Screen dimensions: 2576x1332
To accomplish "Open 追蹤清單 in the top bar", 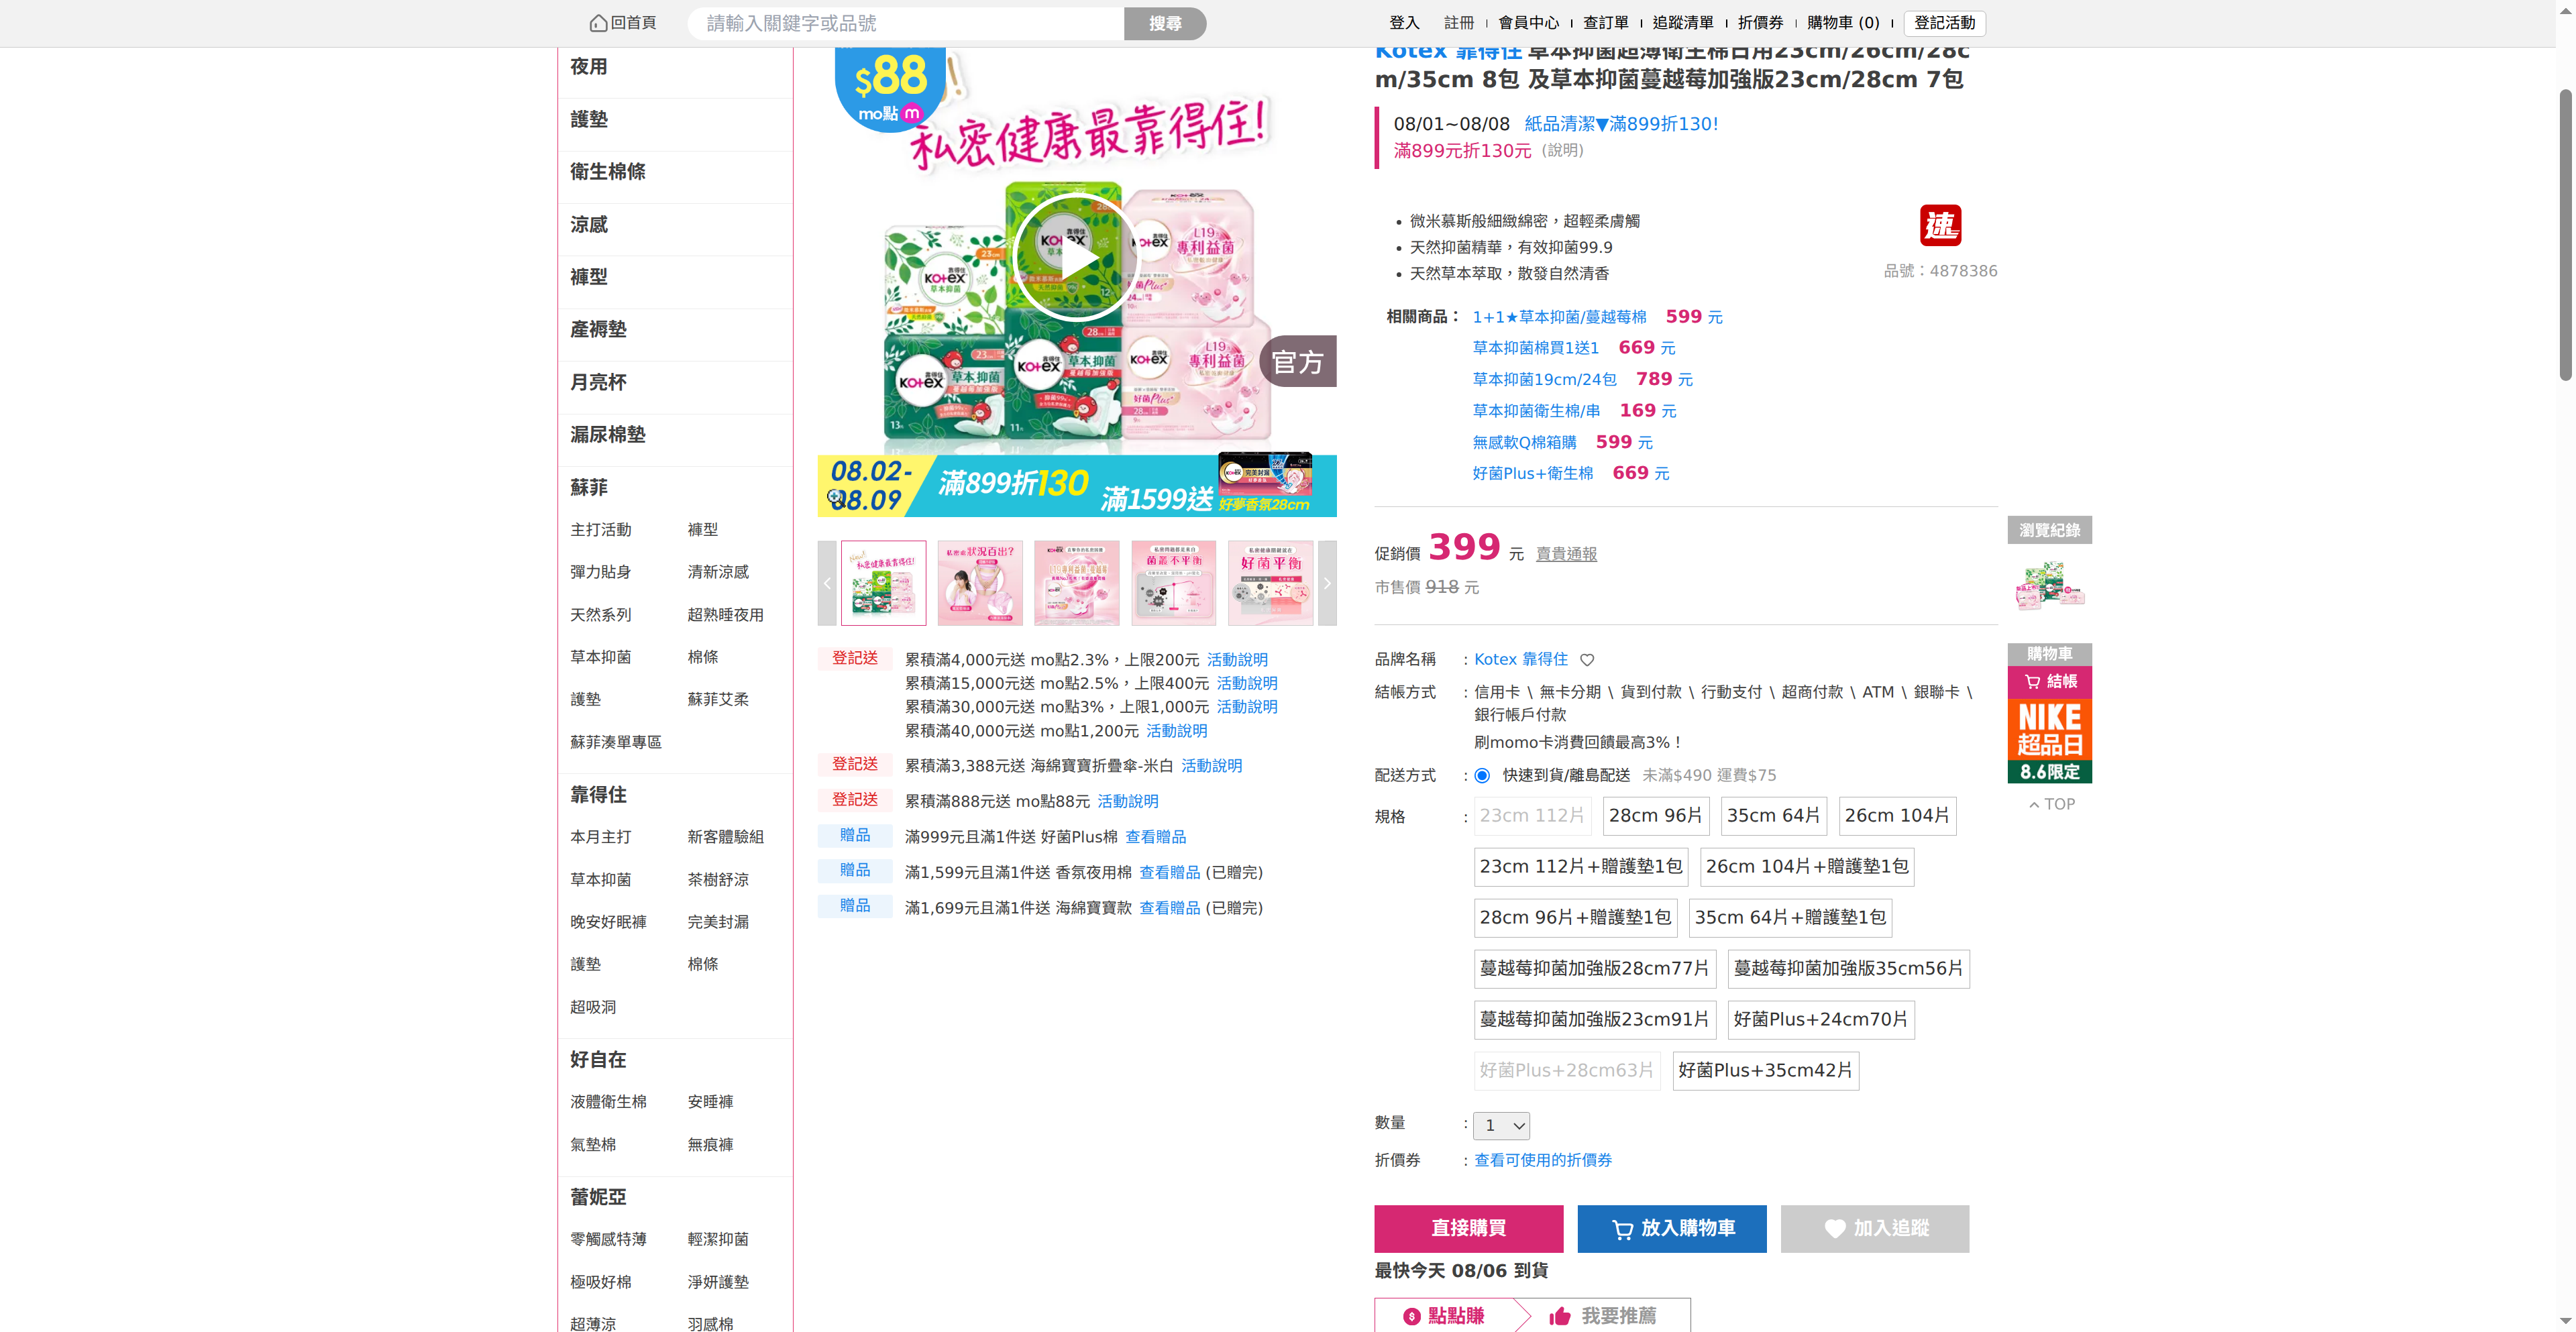I will (1682, 23).
